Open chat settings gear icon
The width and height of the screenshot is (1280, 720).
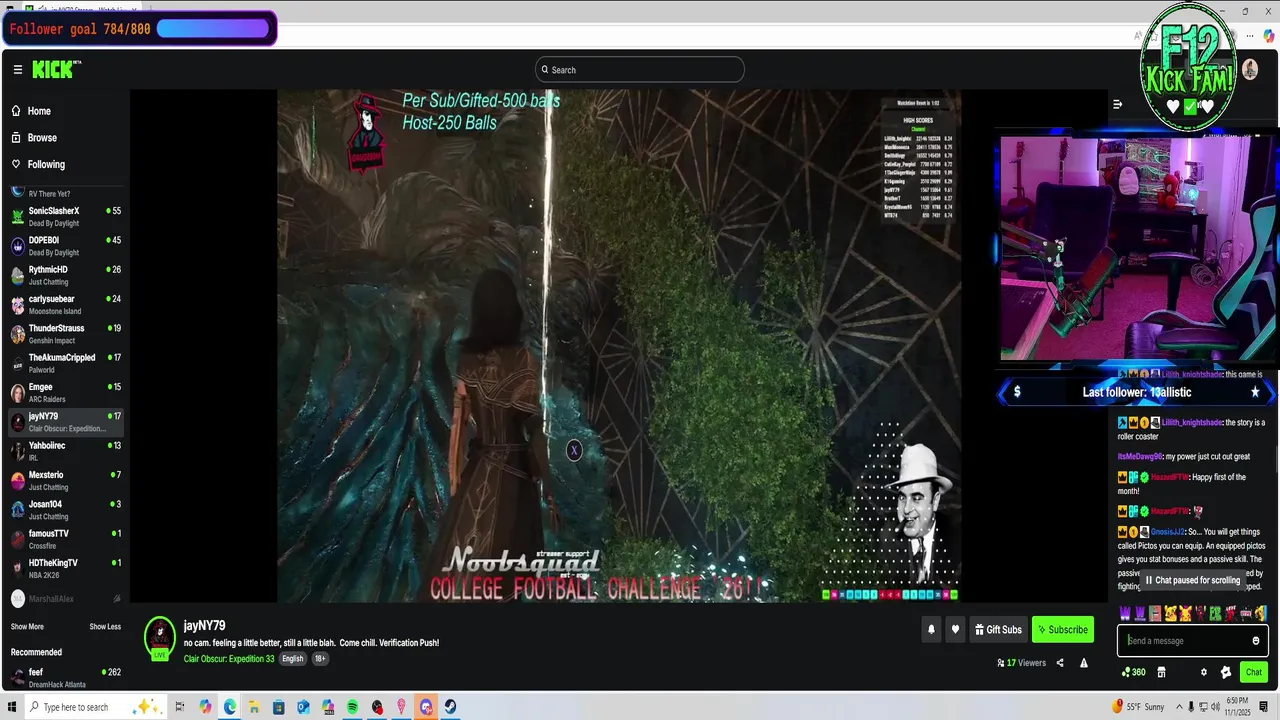pos(1204,672)
